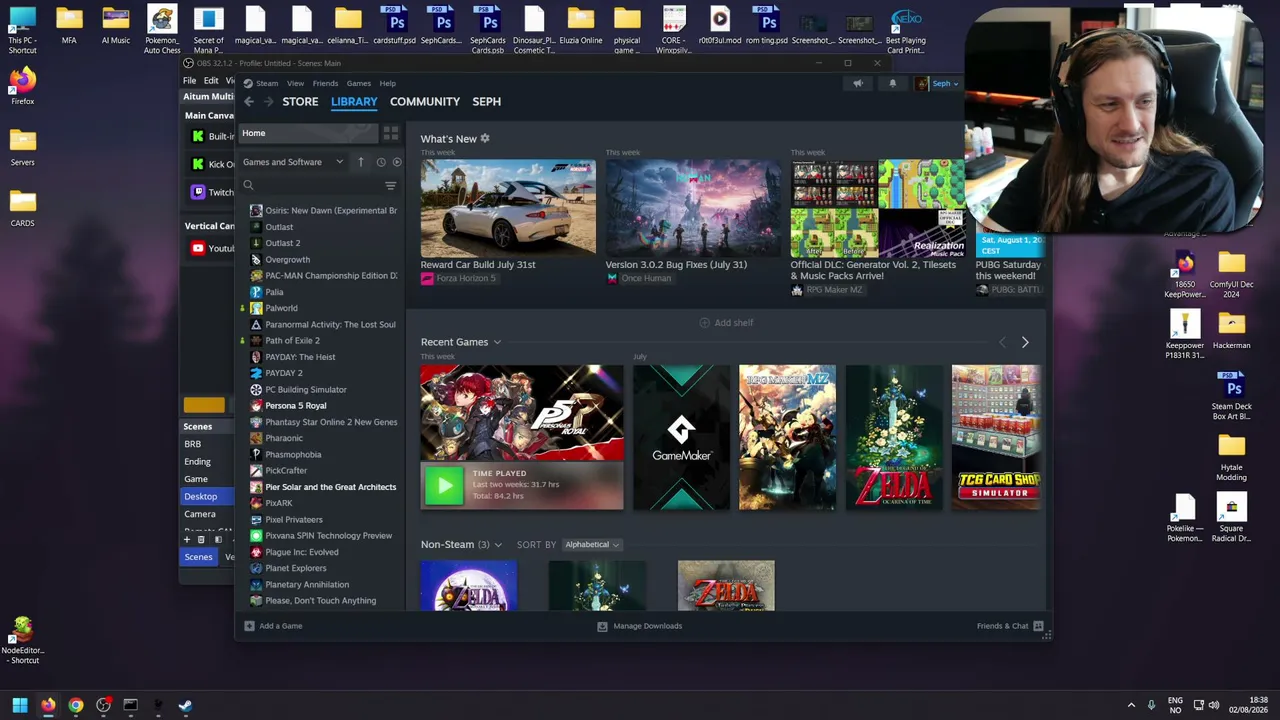Open the File menu in OBS window
This screenshot has height=720, width=1280.
189,81
